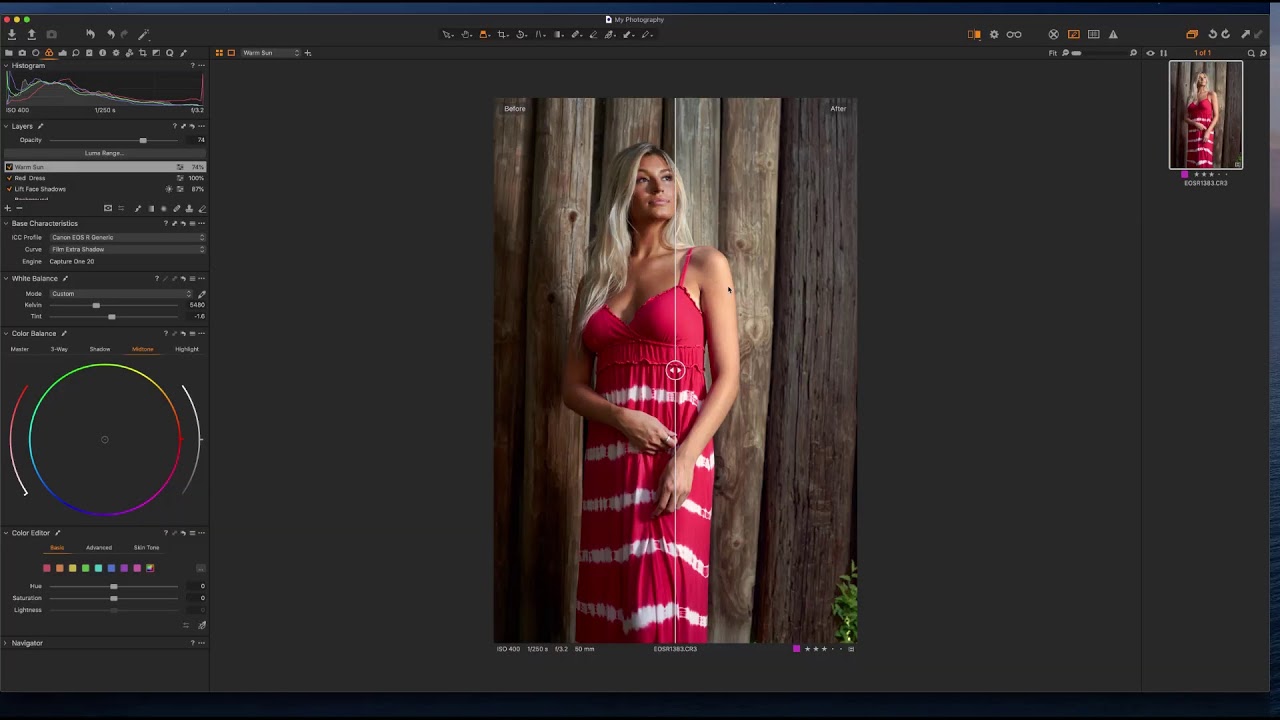
Task: Open the Metadata info tool tab
Action: pos(102,53)
